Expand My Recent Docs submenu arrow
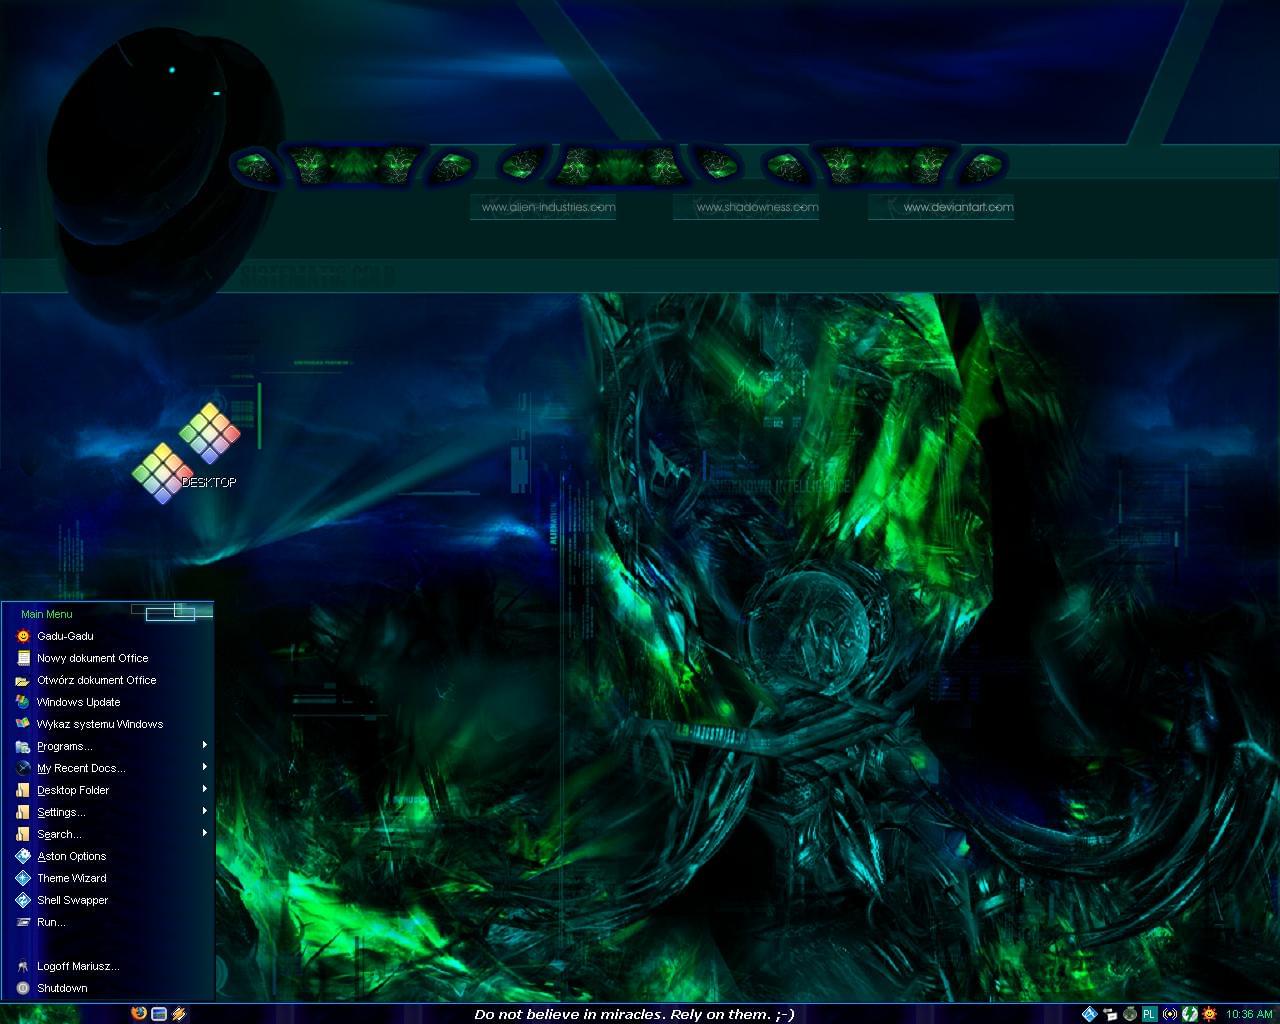Viewport: 1280px width, 1024px height. point(204,767)
